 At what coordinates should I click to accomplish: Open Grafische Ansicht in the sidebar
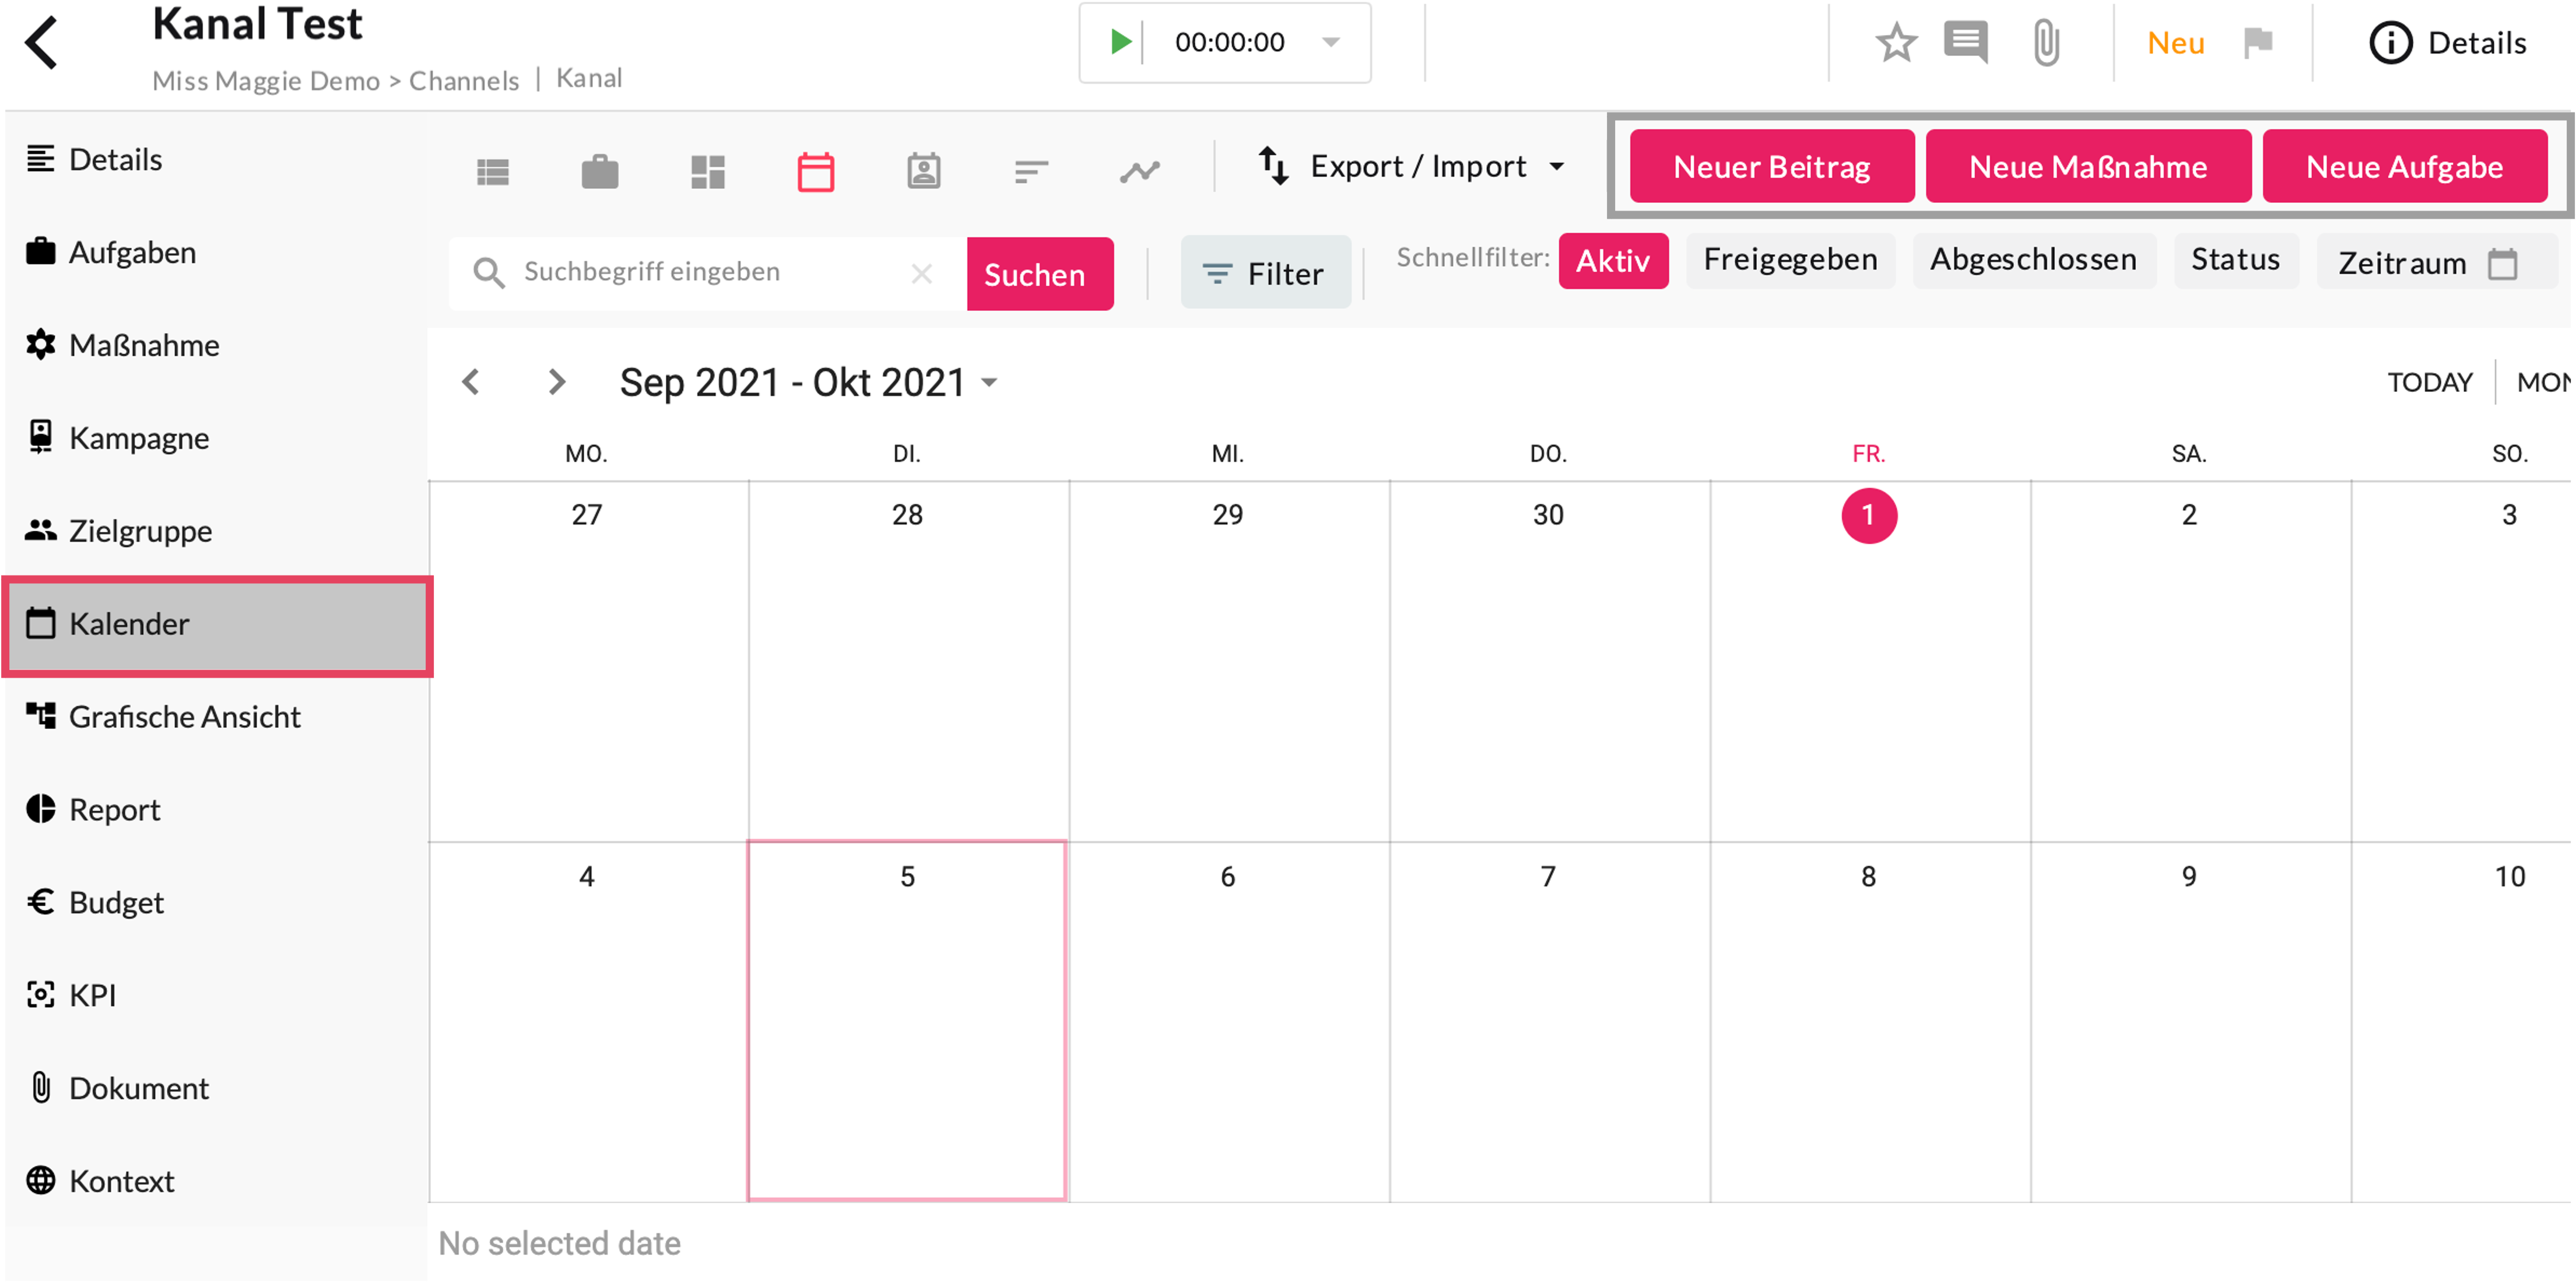coord(184,716)
